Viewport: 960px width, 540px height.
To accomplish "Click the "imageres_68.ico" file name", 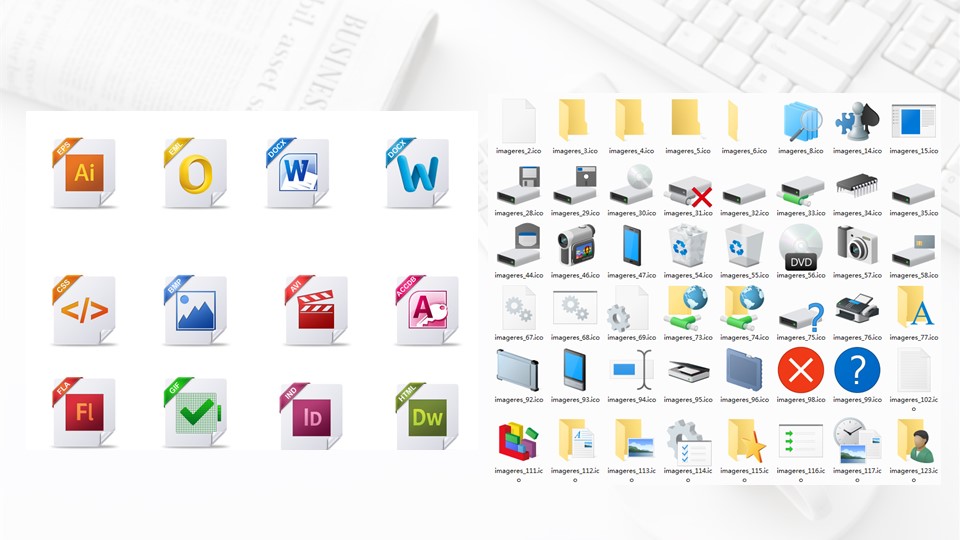I will (x=575, y=337).
